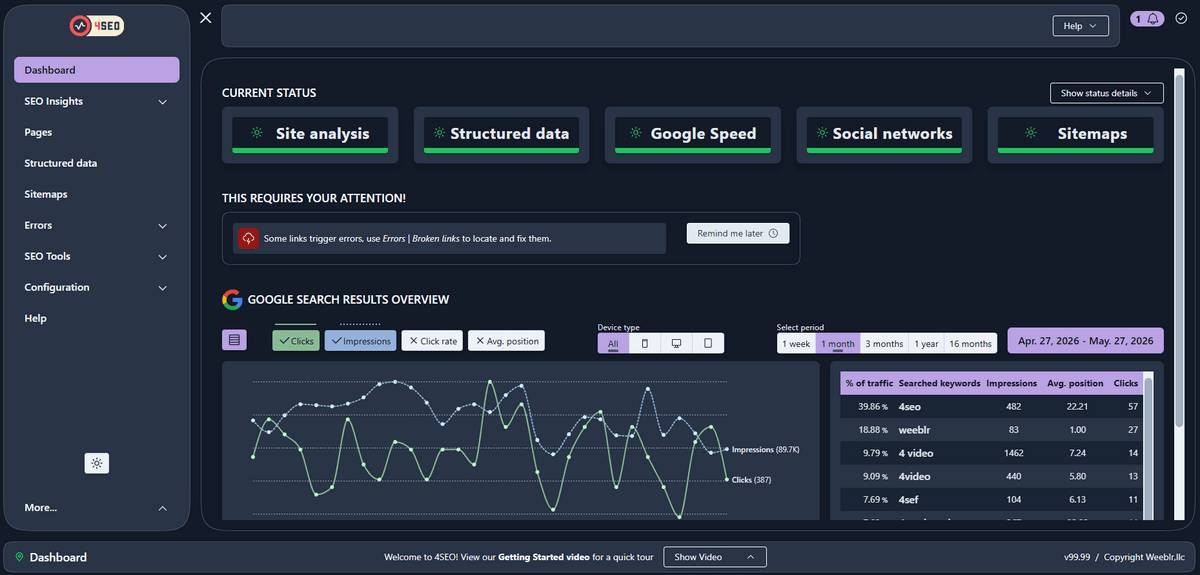Open the Help dropdown in top bar
Image resolution: width=1200 pixels, height=575 pixels.
1080,26
